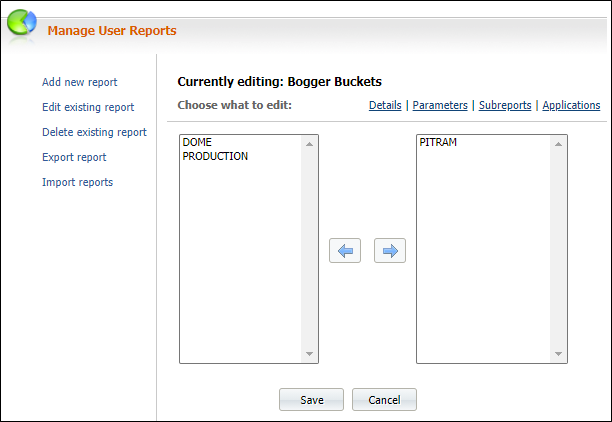Select PITRAM in the right list
The height and width of the screenshot is (422, 612).
click(438, 142)
